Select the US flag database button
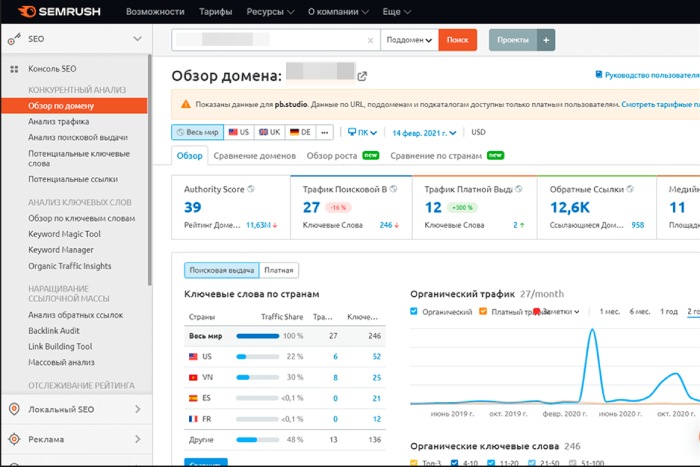700x467 pixels. tap(238, 132)
